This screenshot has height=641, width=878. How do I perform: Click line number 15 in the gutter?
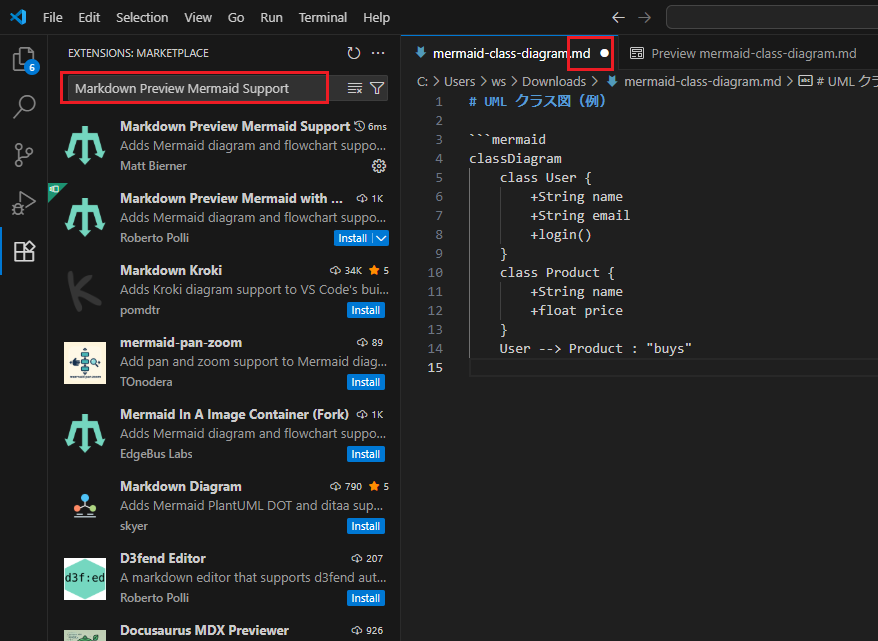point(435,367)
